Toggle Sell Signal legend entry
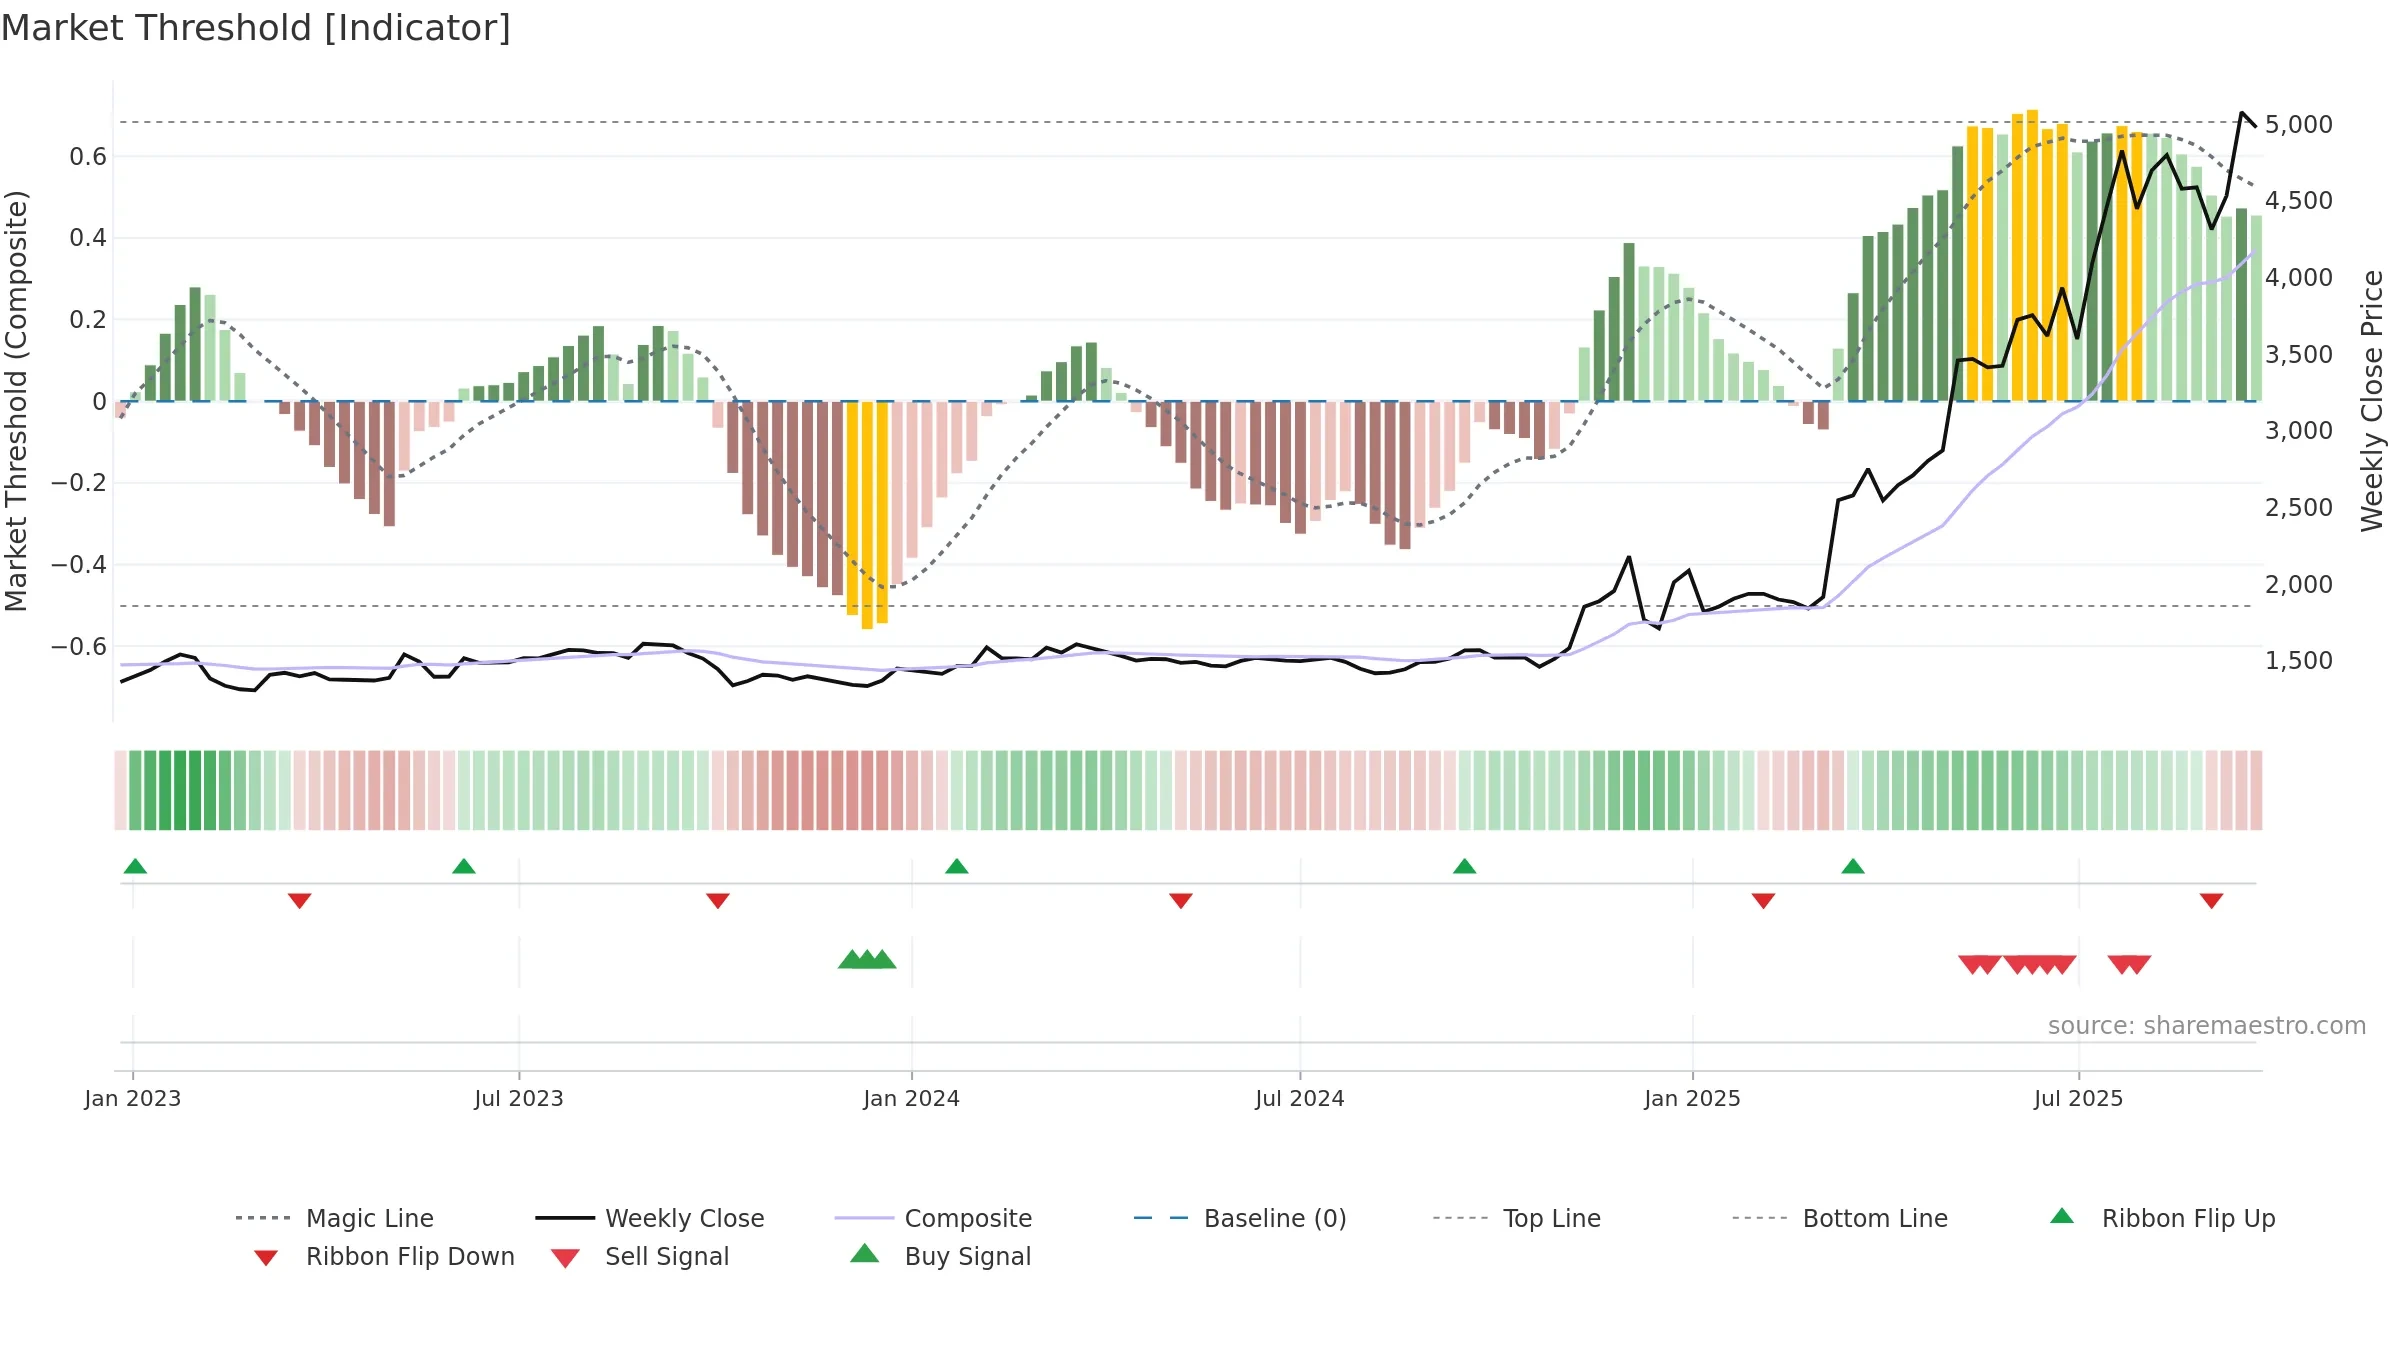 (x=640, y=1257)
